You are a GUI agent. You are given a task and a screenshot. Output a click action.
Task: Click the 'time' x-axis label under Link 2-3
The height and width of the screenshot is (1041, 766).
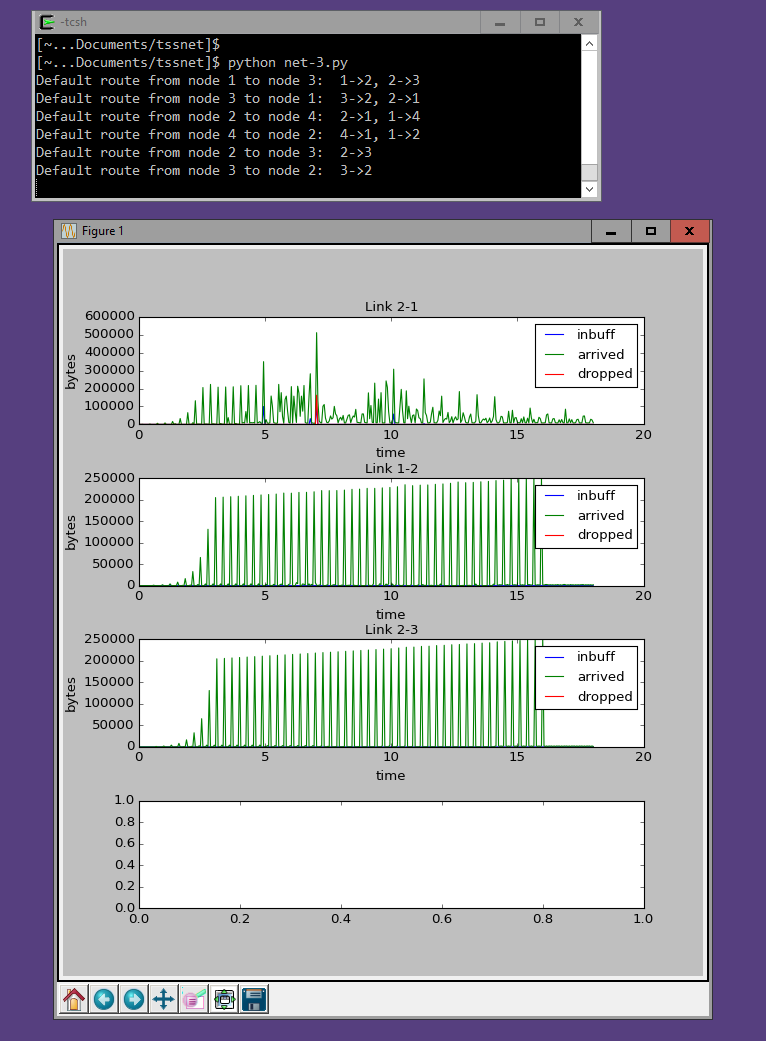(x=390, y=775)
